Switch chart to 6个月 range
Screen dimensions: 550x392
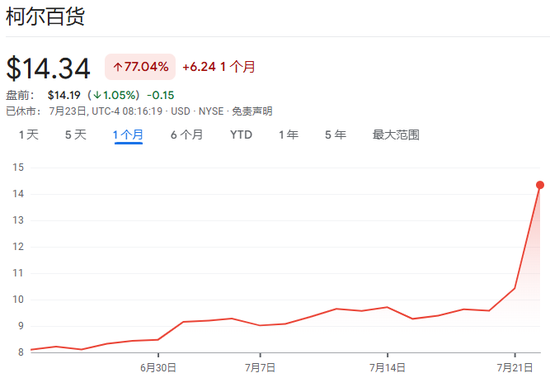(187, 135)
